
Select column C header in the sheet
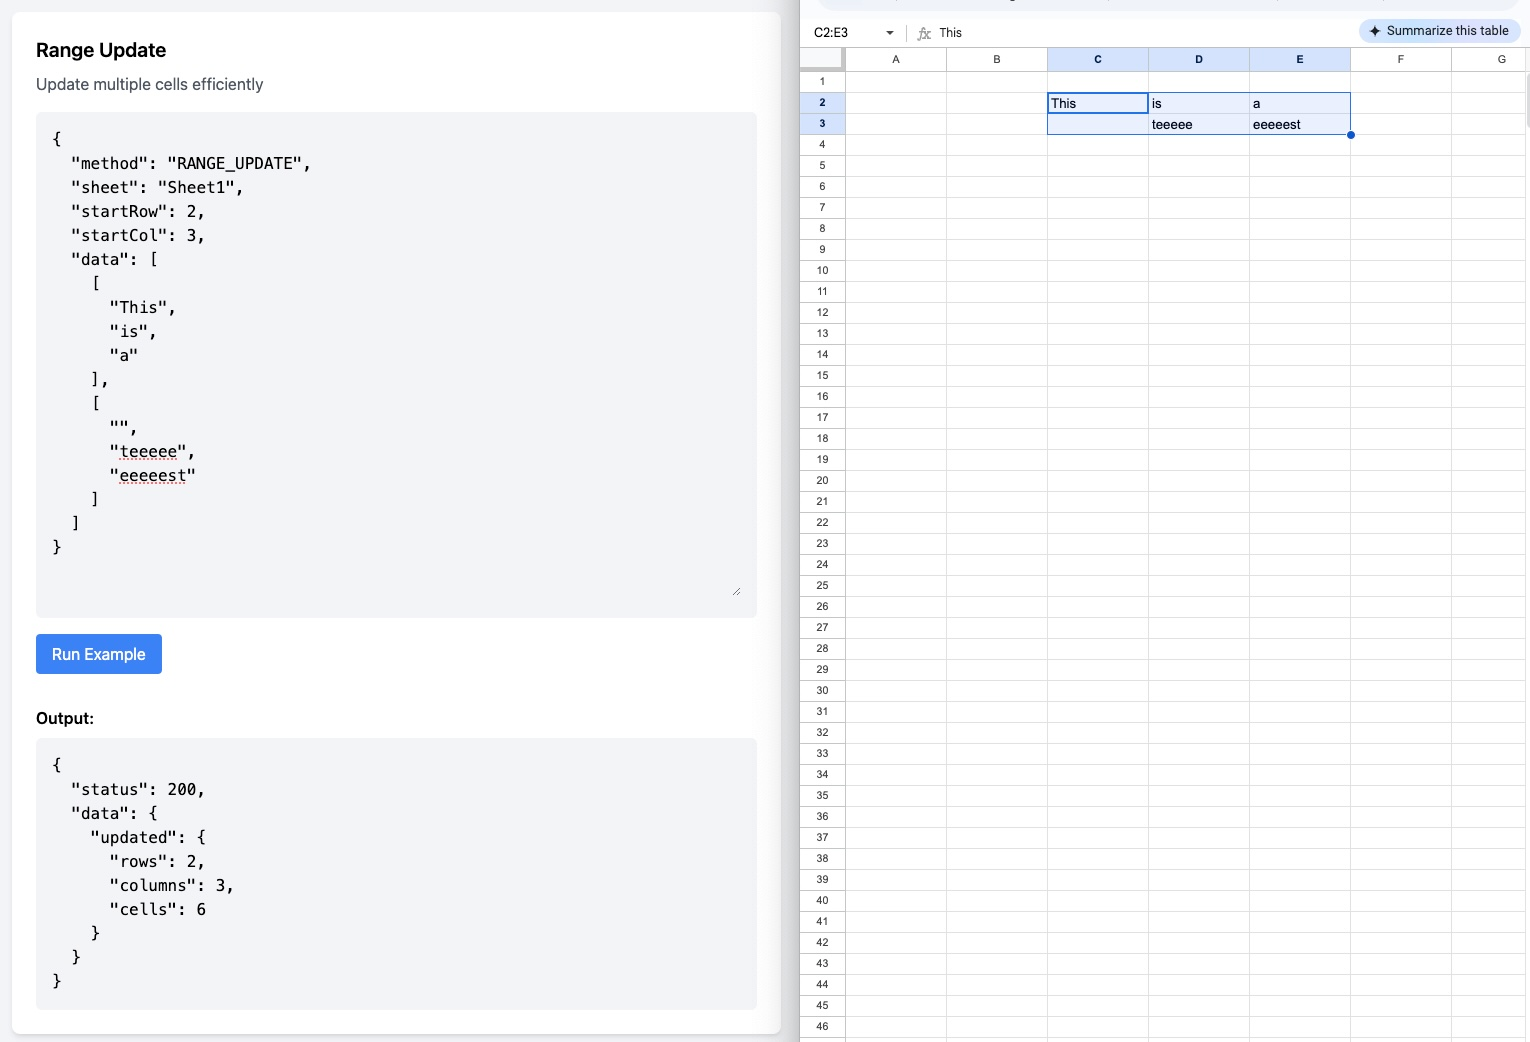pos(1098,60)
